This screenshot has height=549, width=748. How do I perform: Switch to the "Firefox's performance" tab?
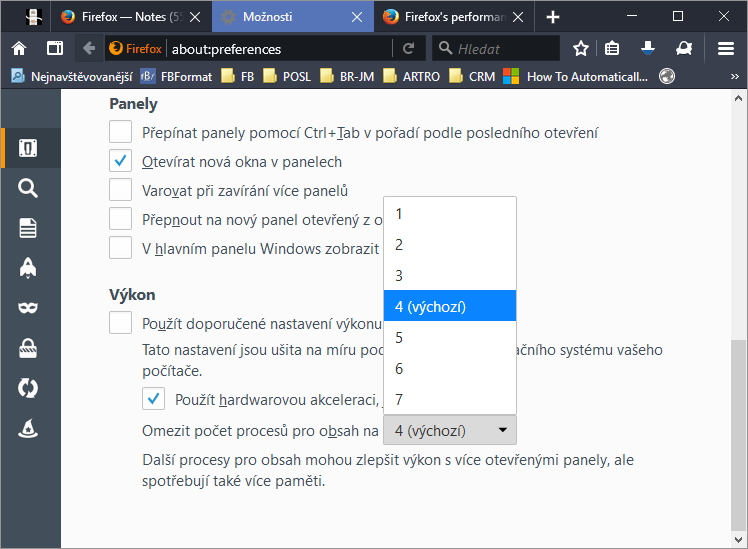click(450, 17)
